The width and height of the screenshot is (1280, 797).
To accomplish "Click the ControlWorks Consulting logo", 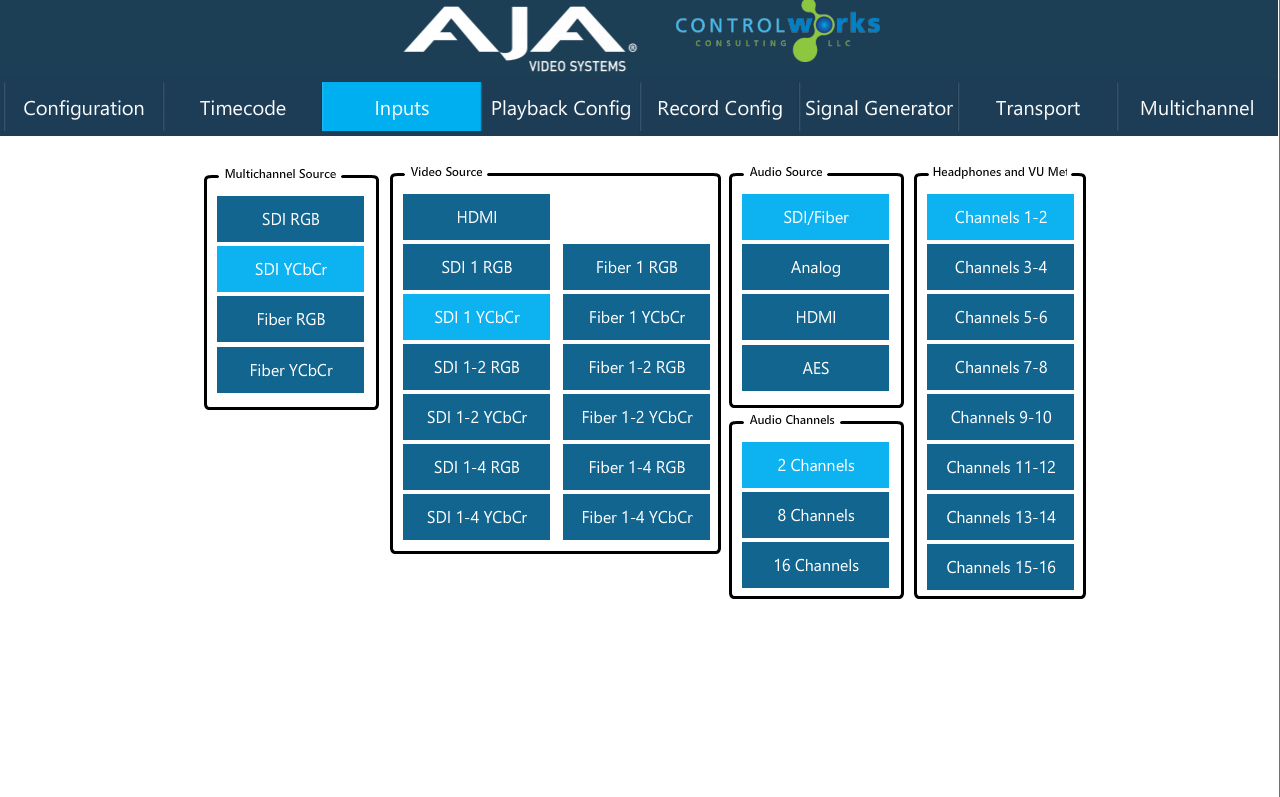I will point(778,31).
